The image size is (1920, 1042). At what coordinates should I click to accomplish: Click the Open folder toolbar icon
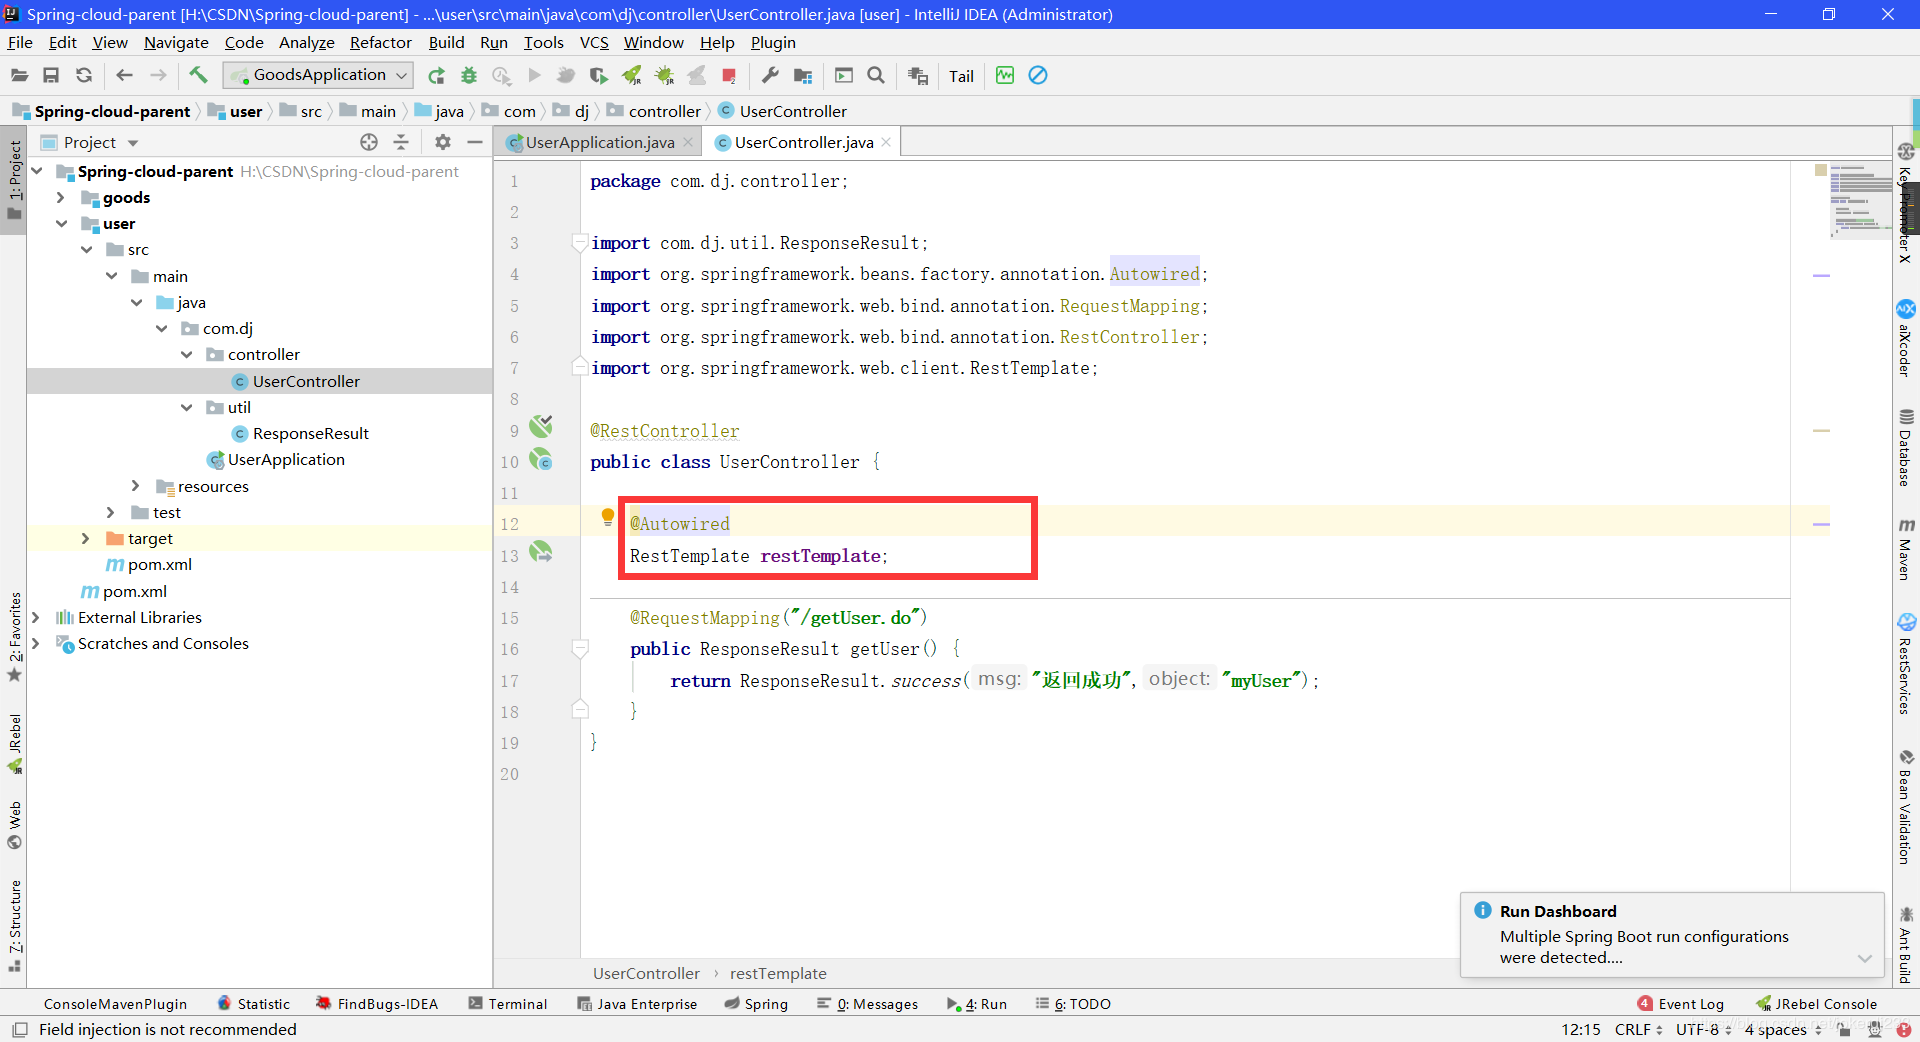(19, 76)
